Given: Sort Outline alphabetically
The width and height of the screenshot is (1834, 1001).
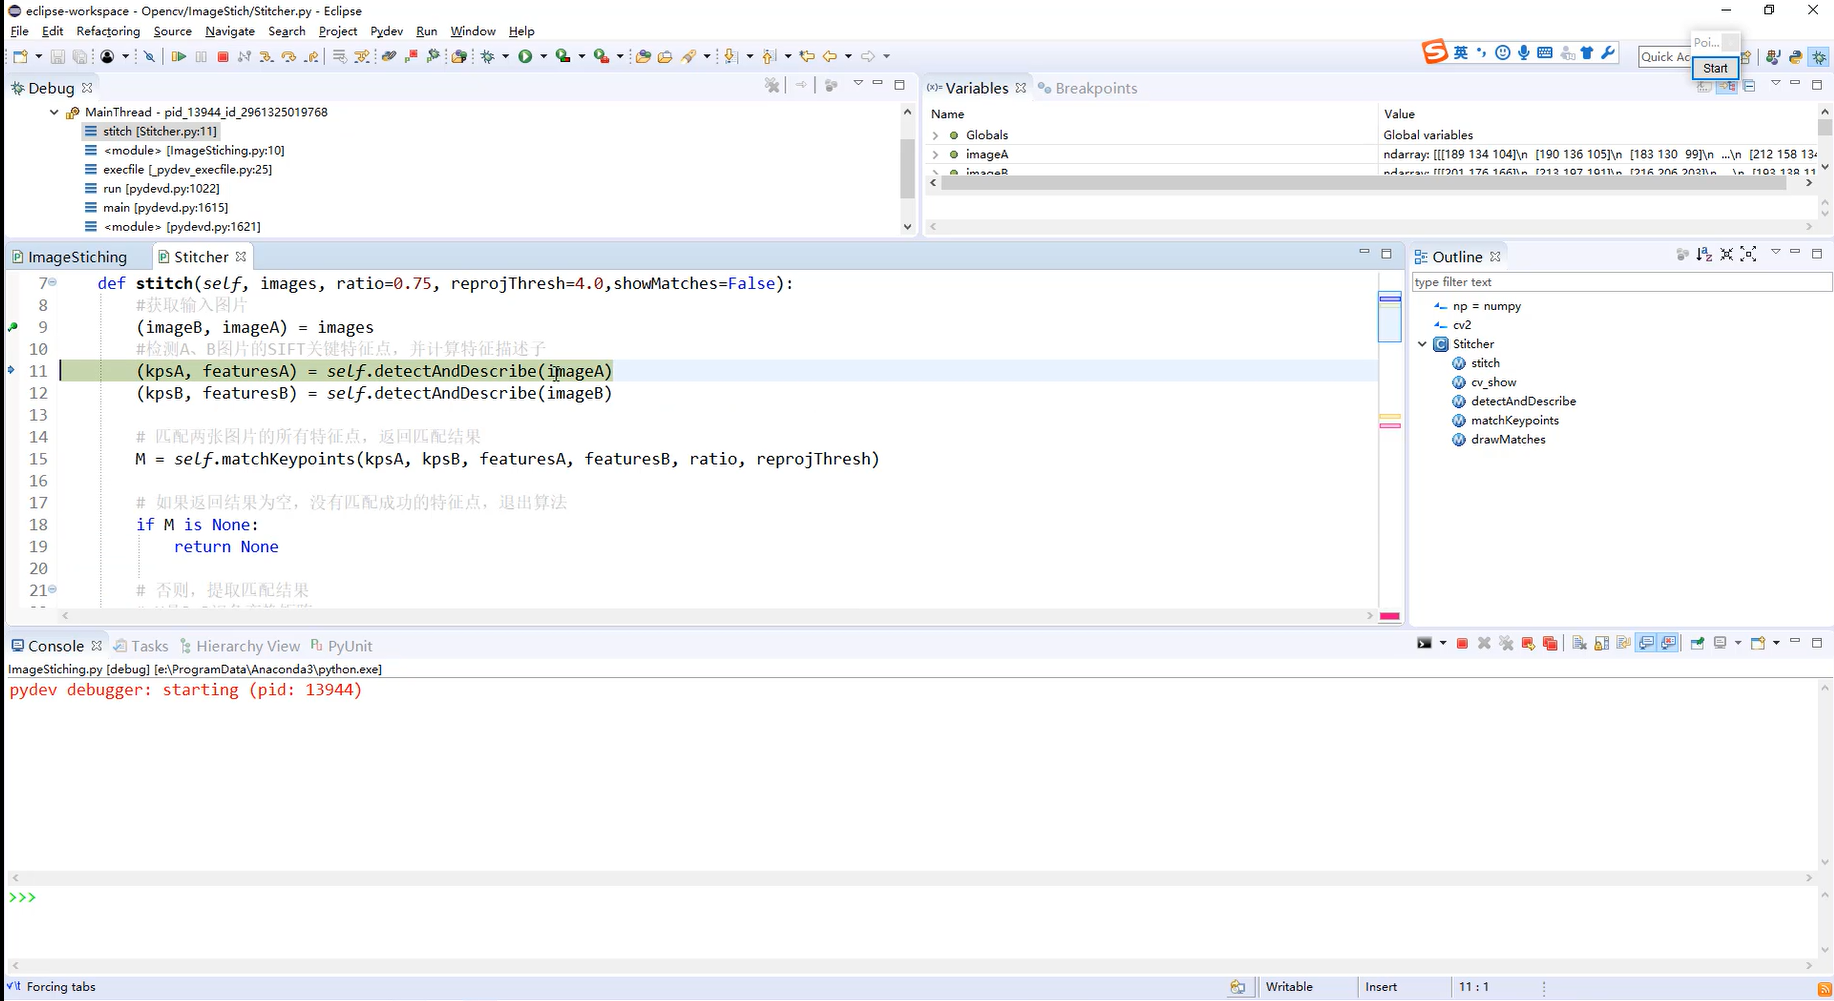Looking at the screenshot, I should coord(1704,255).
